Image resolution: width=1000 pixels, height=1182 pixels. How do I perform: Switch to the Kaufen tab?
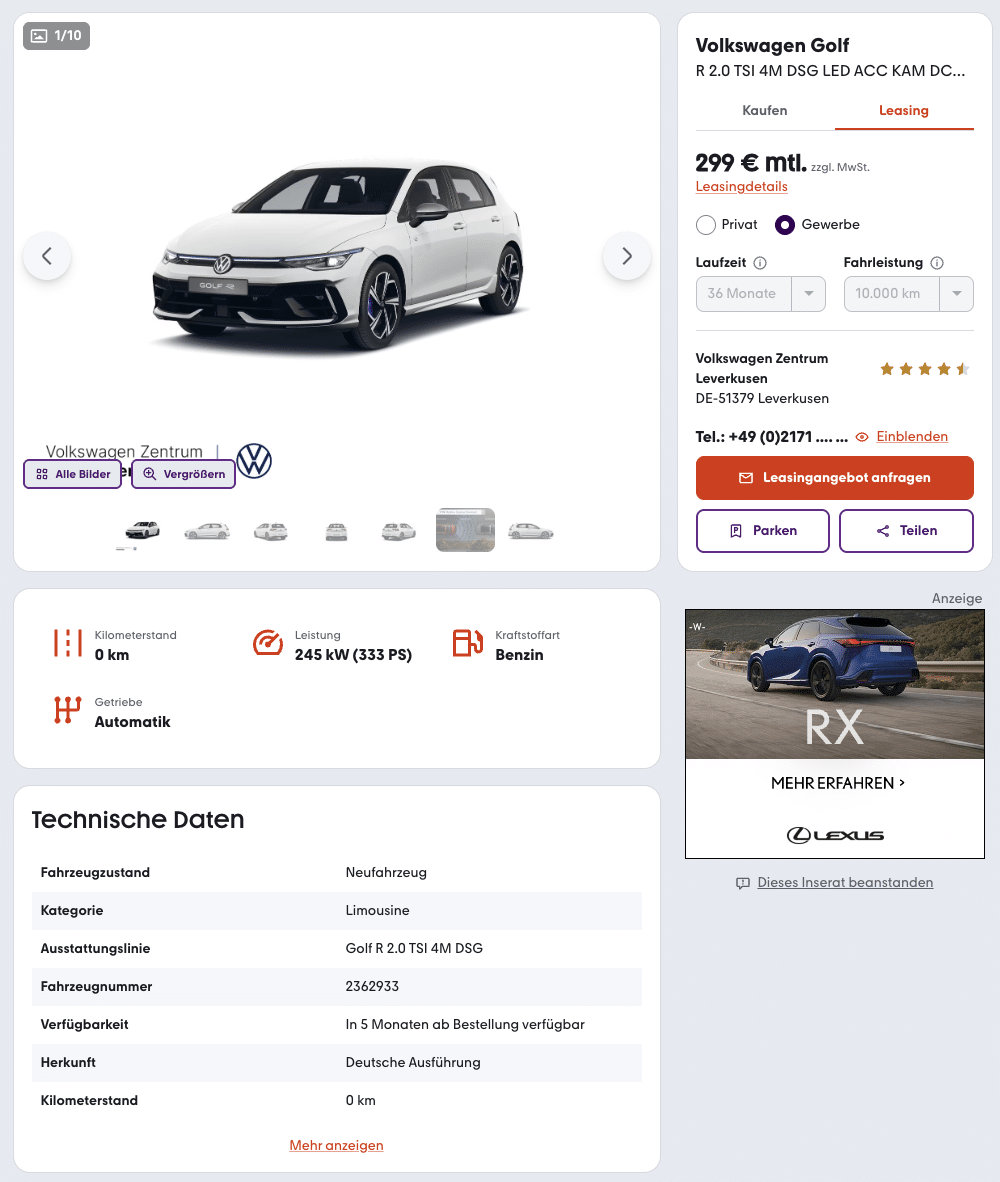point(764,111)
